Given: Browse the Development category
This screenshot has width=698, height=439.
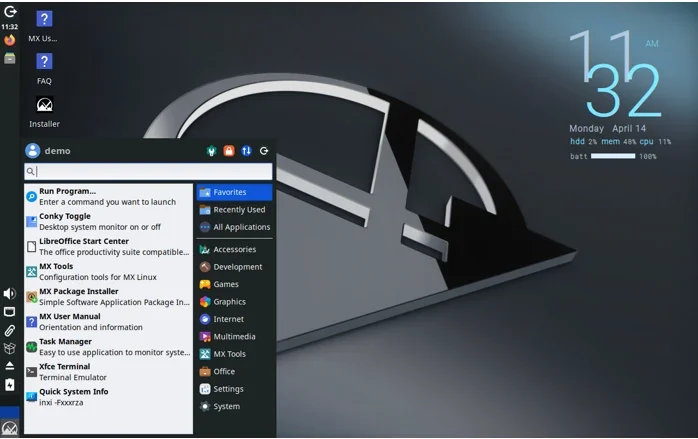Looking at the screenshot, I should [234, 267].
